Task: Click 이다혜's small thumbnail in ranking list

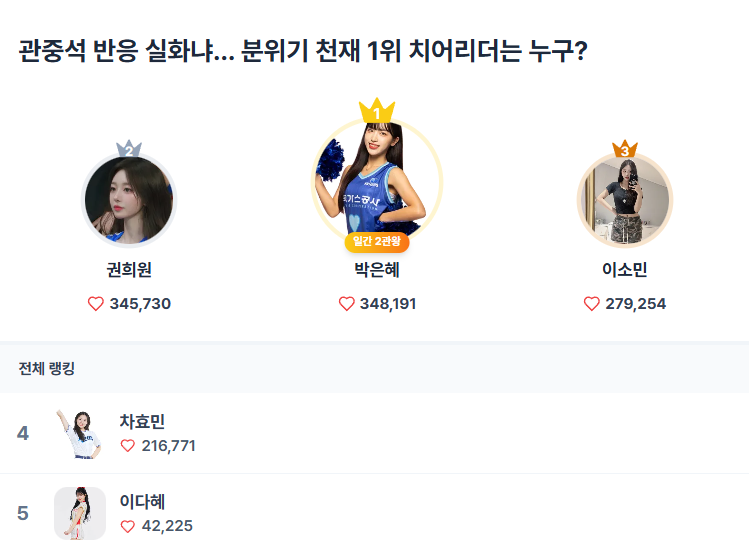Action: click(x=80, y=514)
